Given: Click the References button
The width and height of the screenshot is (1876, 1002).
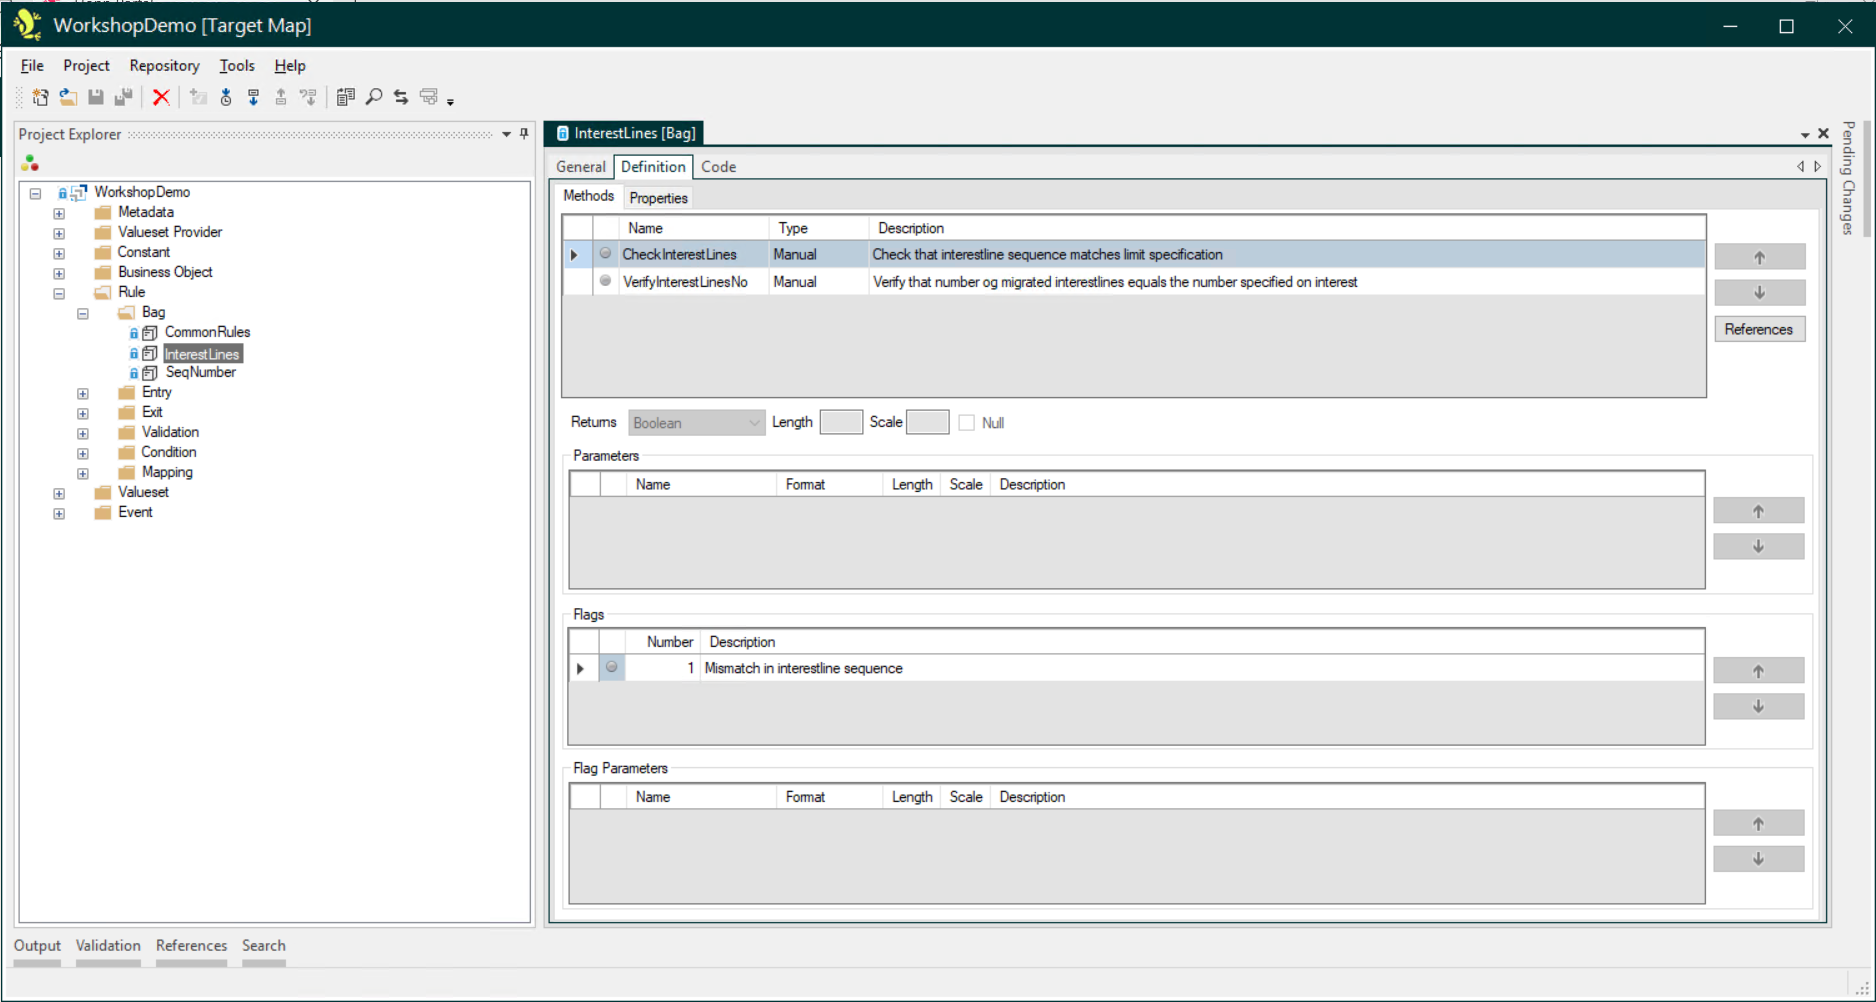Looking at the screenshot, I should pos(1758,329).
